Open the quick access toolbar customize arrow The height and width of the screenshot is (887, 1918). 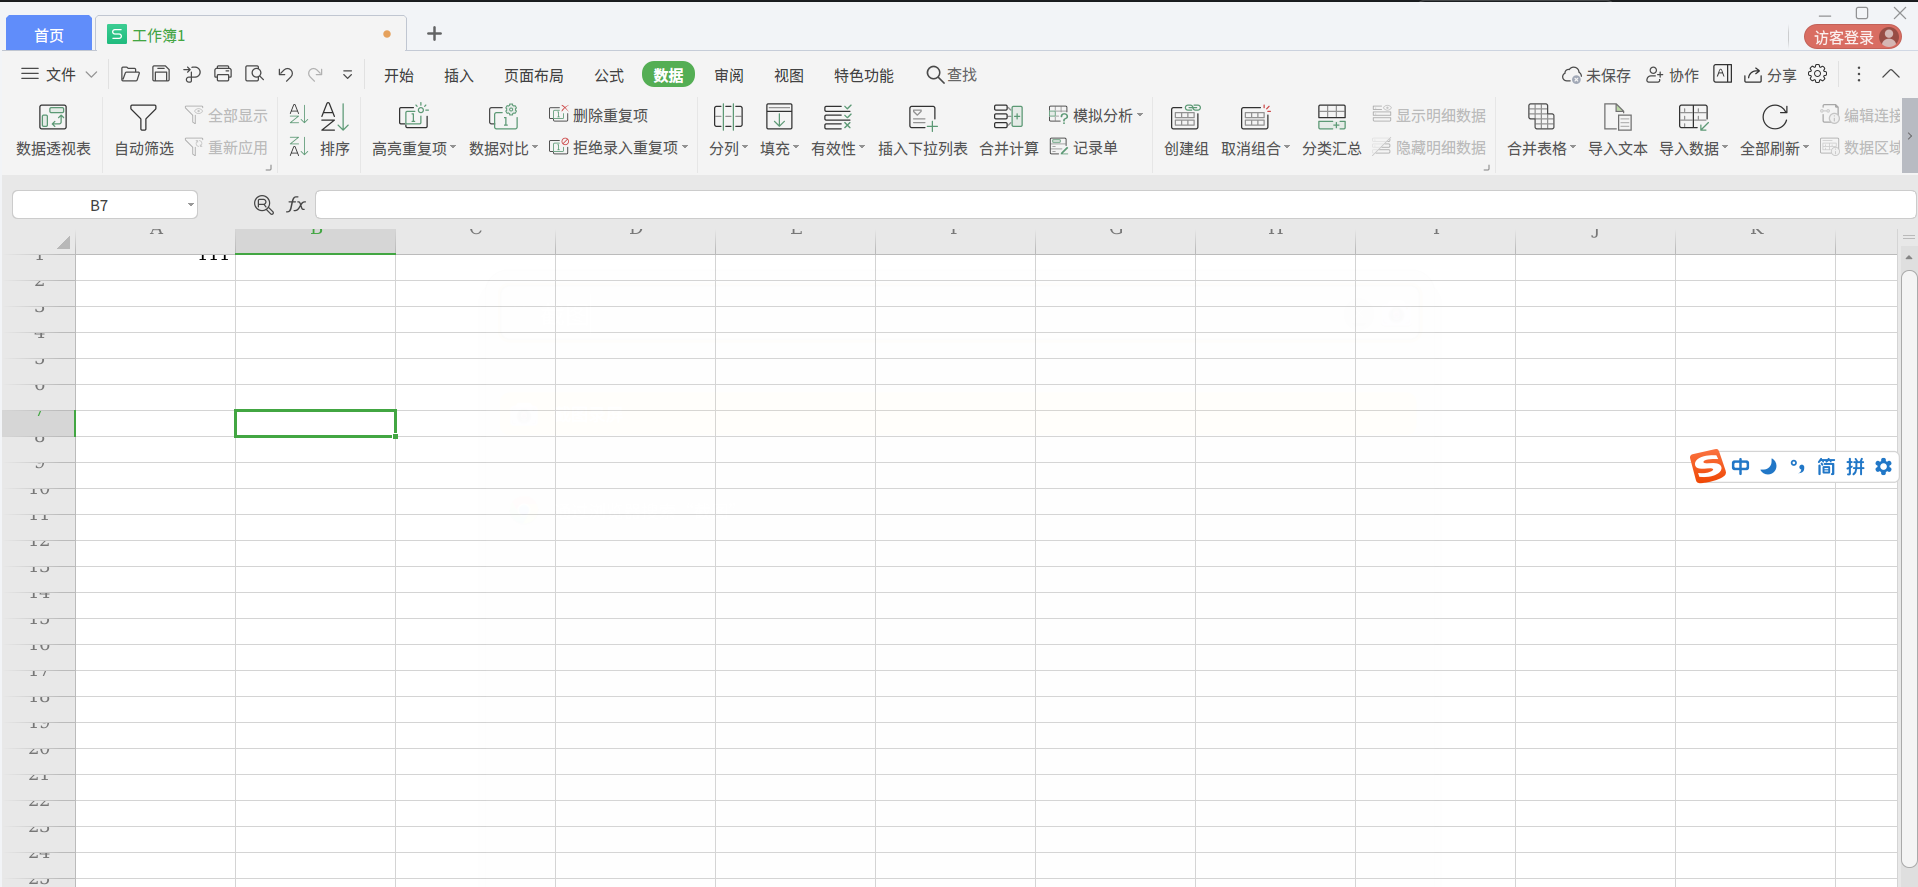347,74
